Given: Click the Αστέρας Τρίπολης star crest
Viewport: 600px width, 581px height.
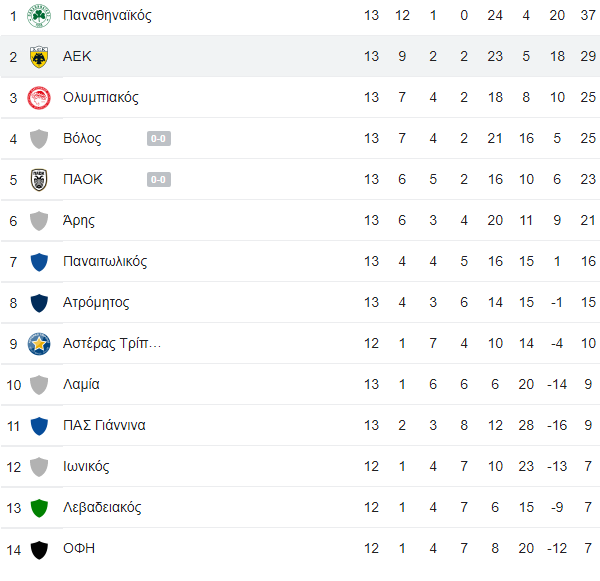Looking at the screenshot, I should (39, 343).
